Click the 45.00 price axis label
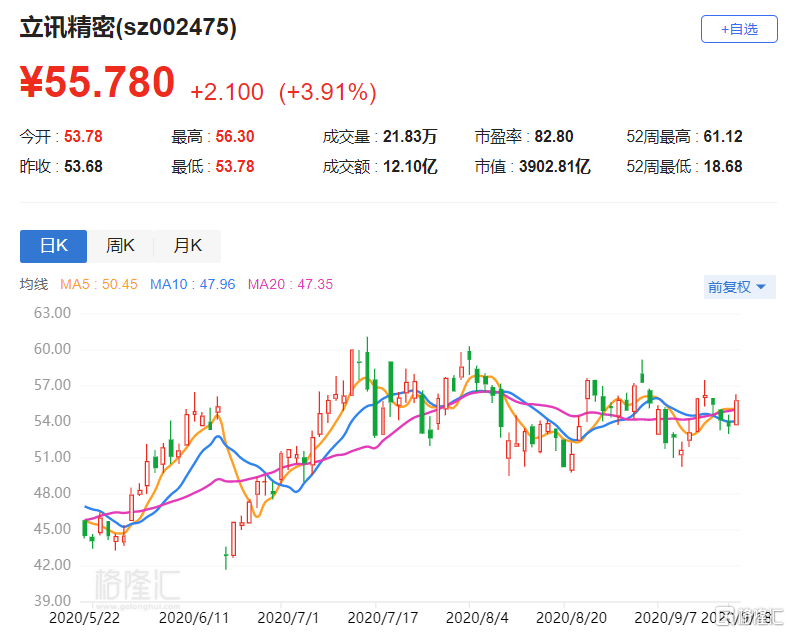This screenshot has width=790, height=633. (52, 529)
